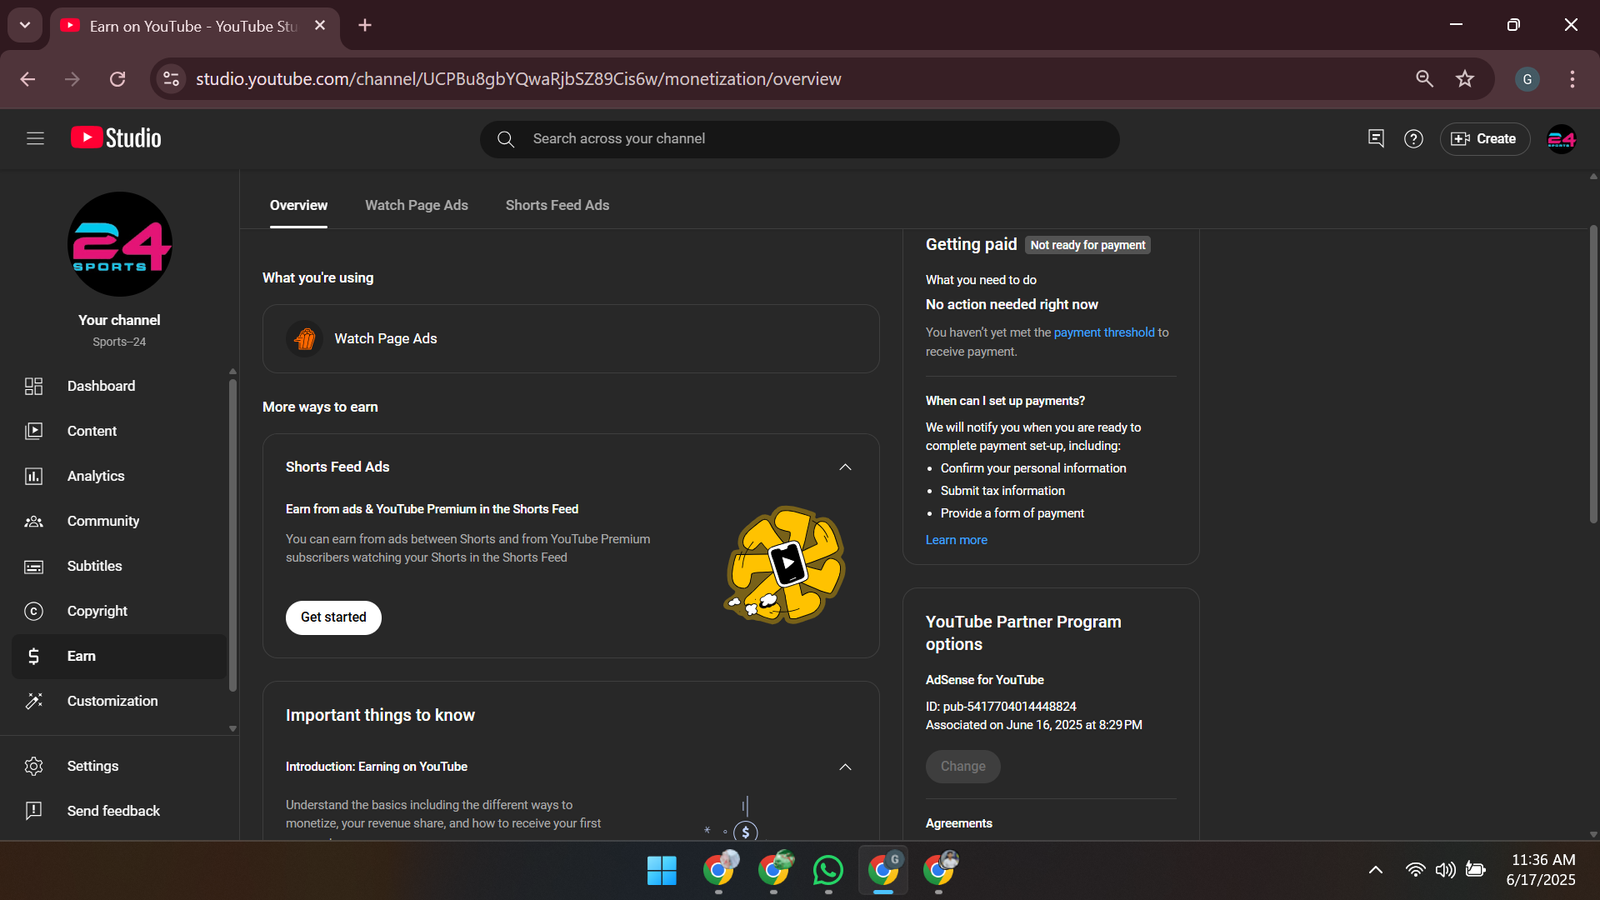Open taskbar clock showing 11:36 AM

click(x=1541, y=870)
